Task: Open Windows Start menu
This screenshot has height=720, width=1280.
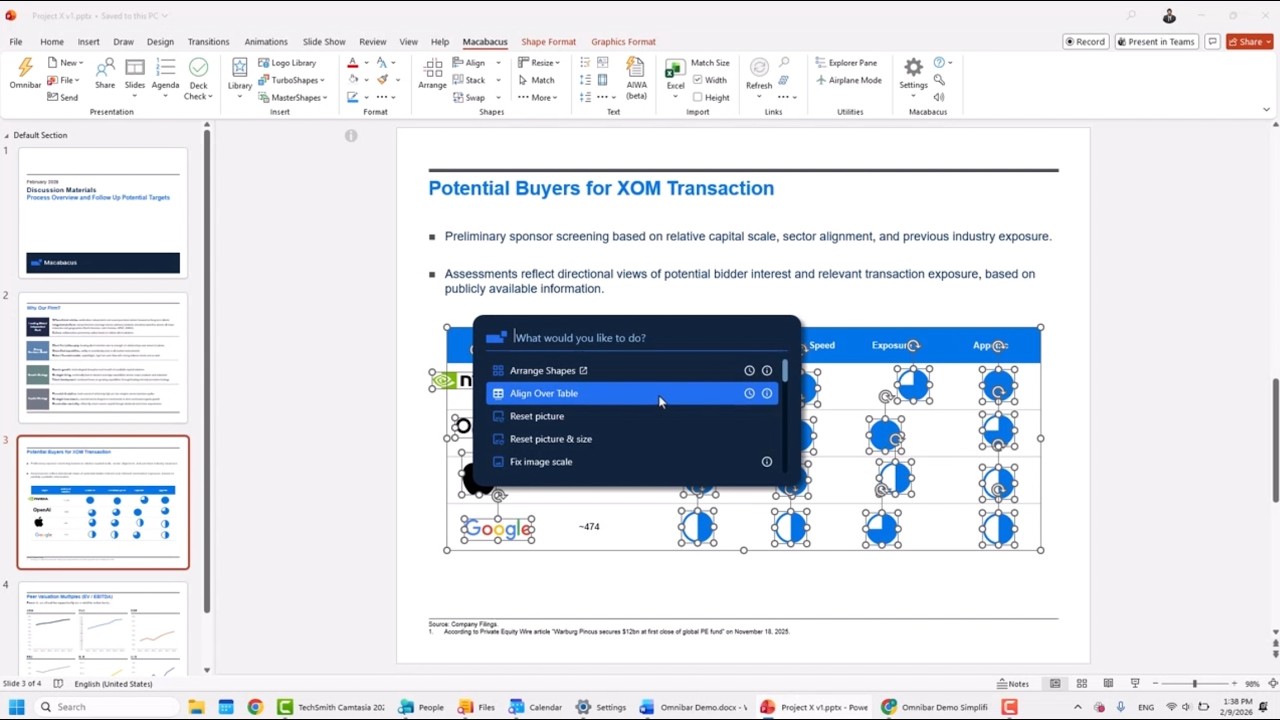Action: pos(16,707)
